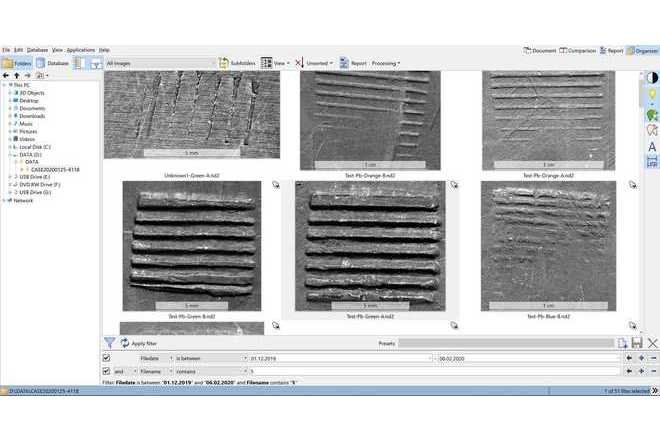This screenshot has width=660, height=440.
Task: Open the Database menu
Action: [x=37, y=50]
